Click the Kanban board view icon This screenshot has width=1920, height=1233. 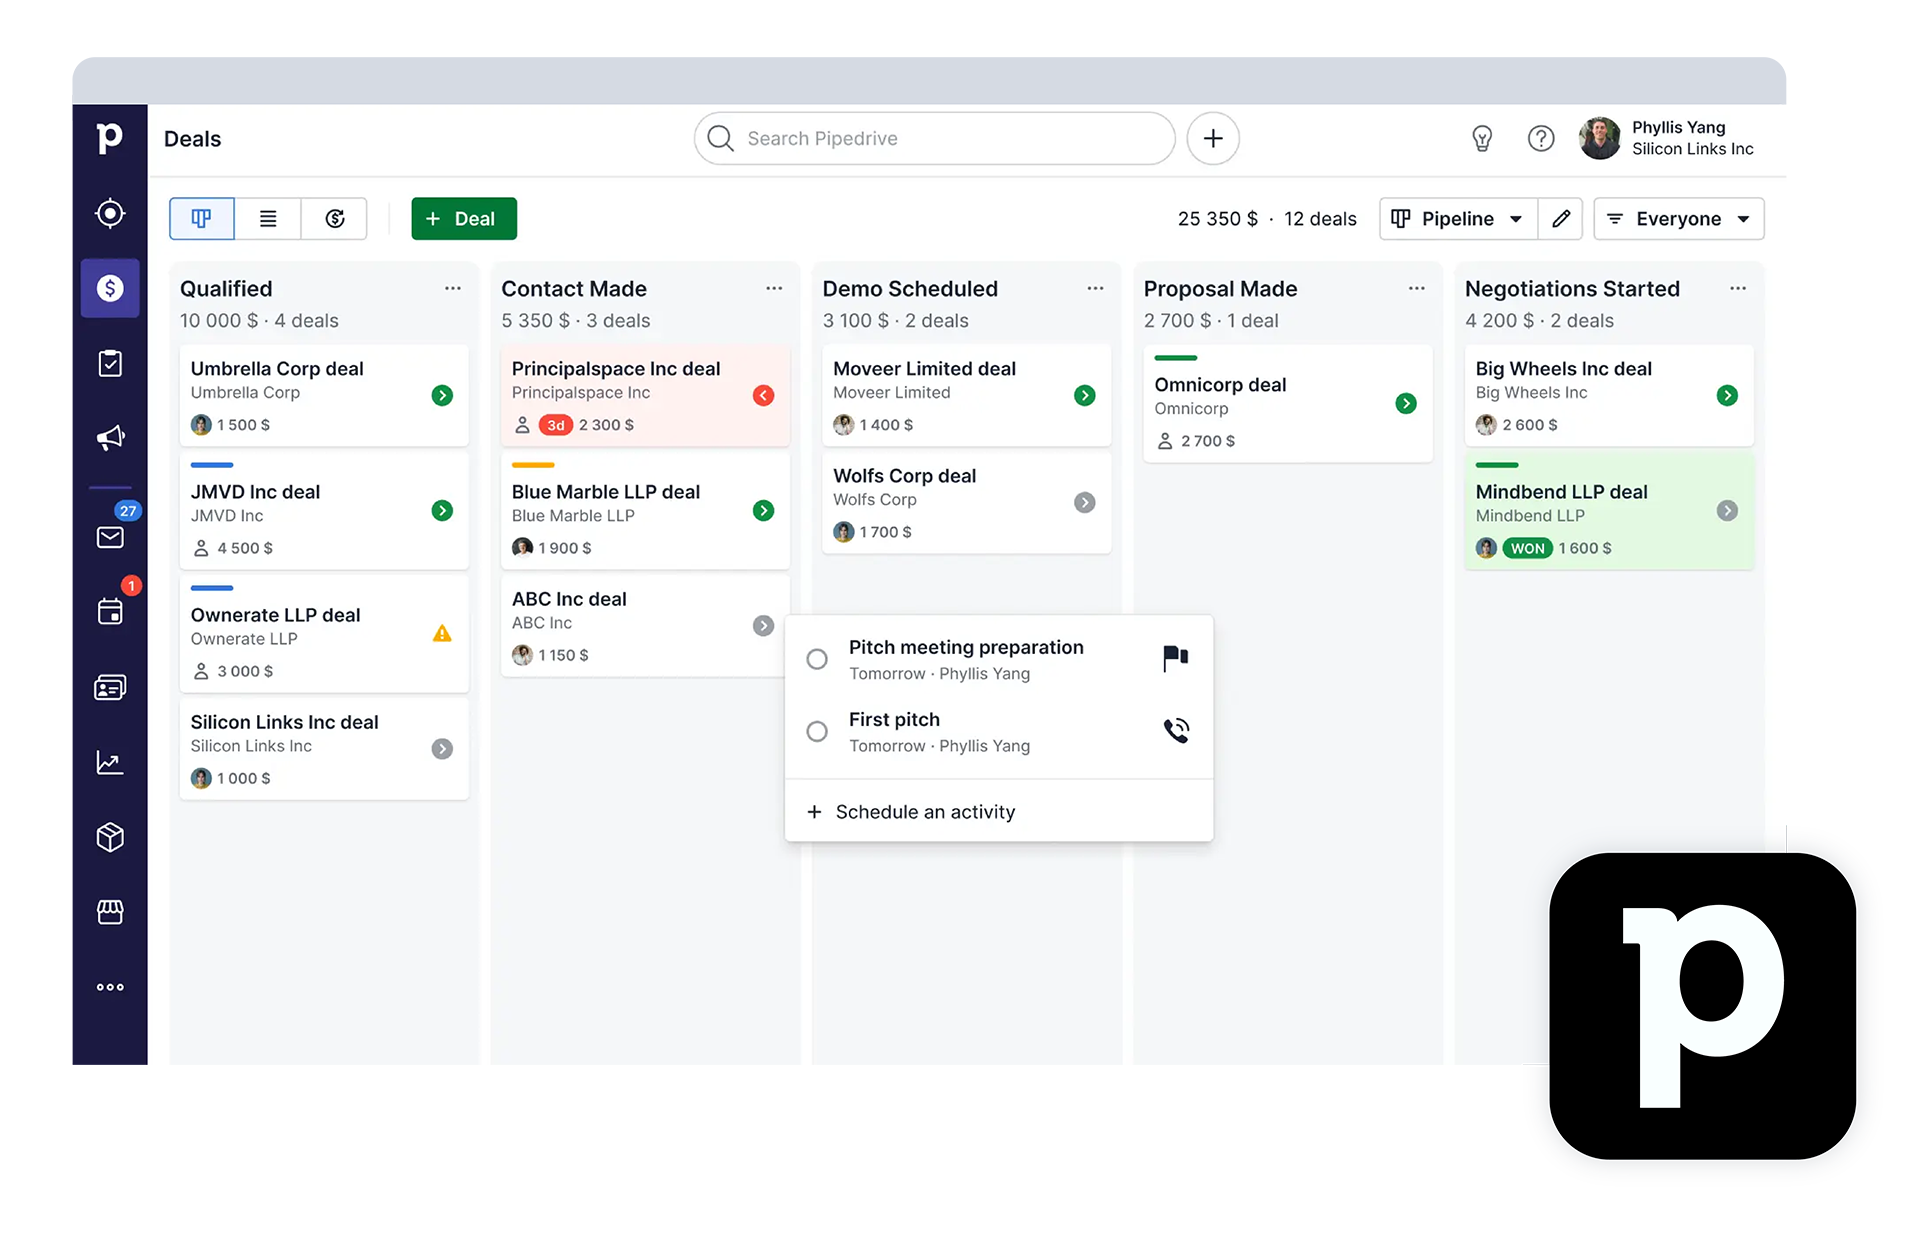pos(206,218)
